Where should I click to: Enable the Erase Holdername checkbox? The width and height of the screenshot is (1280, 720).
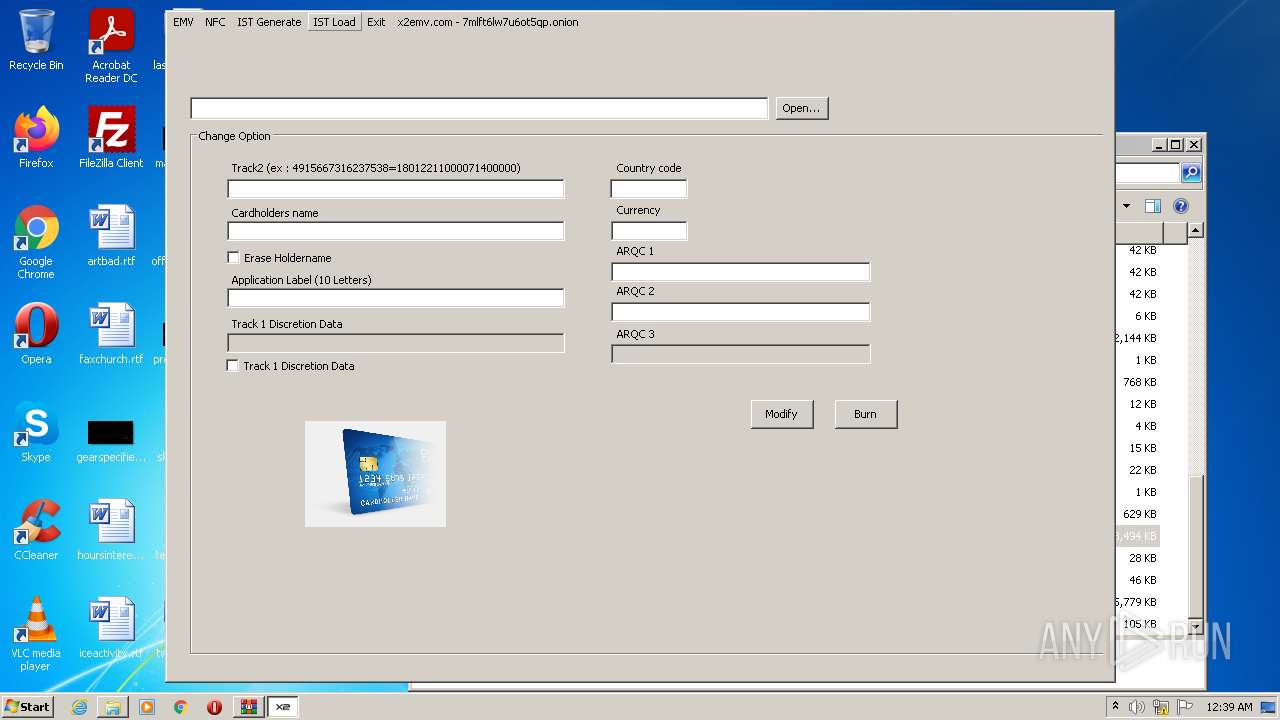coord(234,258)
